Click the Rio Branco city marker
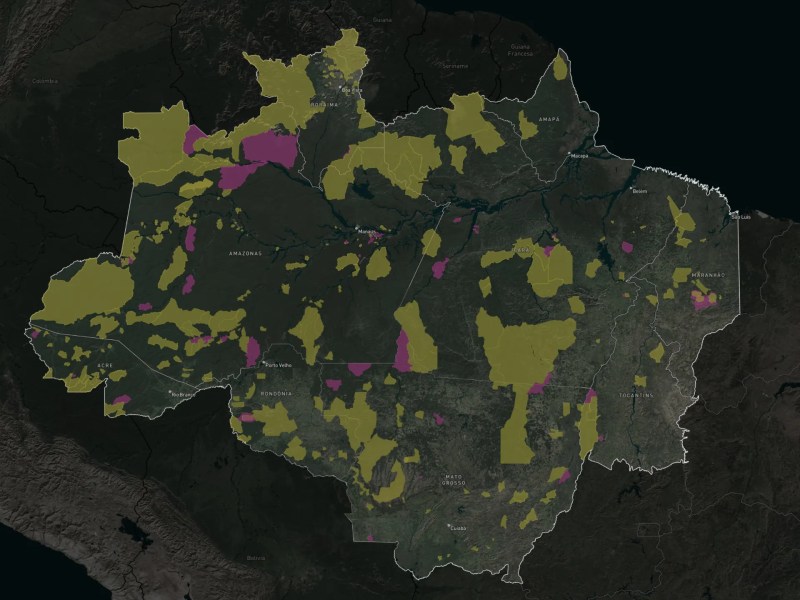Image resolution: width=800 pixels, height=600 pixels. pyautogui.click(x=170, y=393)
